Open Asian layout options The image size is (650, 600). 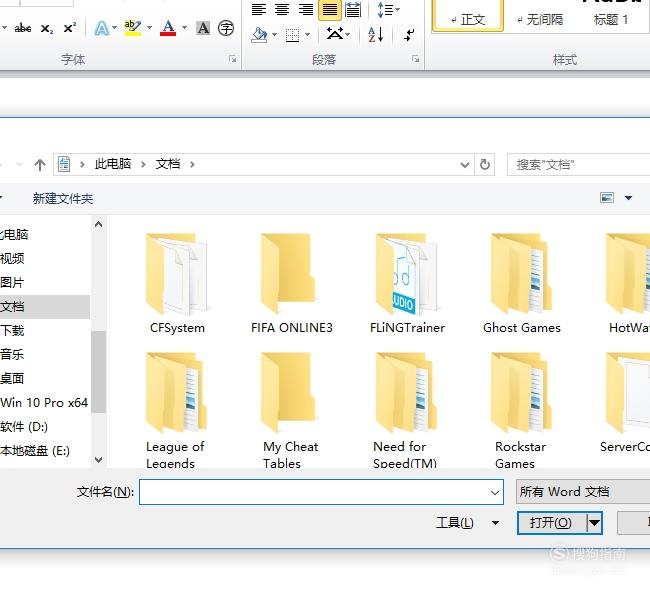pos(338,34)
